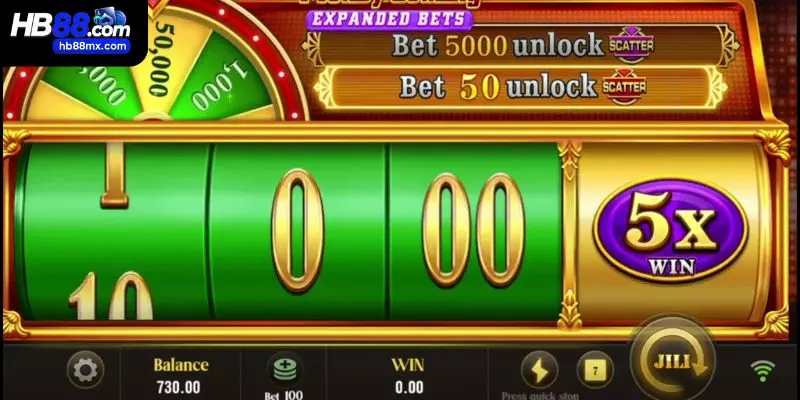Tap the Balance 730.00 display
Screen dimensions: 800x400
point(181,376)
